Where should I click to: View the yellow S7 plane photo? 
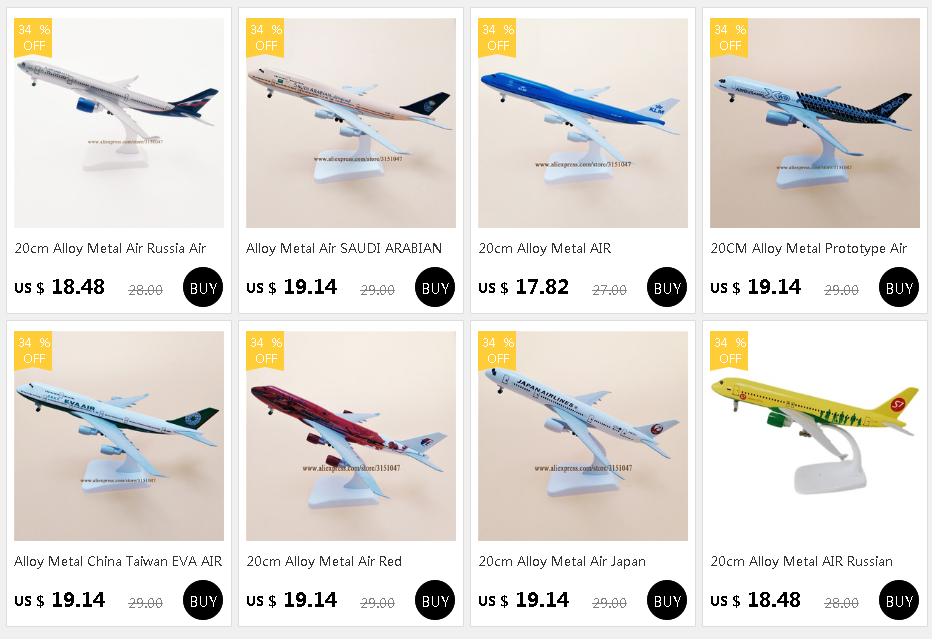tap(815, 436)
